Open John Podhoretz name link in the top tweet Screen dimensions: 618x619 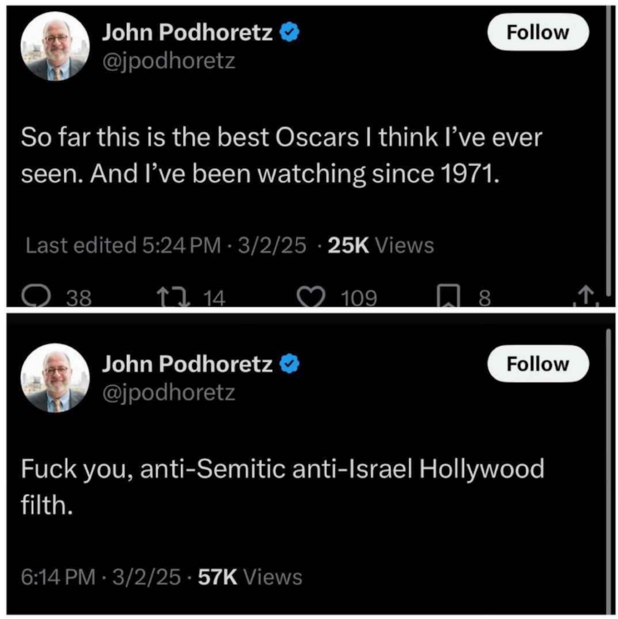pyautogui.click(x=186, y=33)
